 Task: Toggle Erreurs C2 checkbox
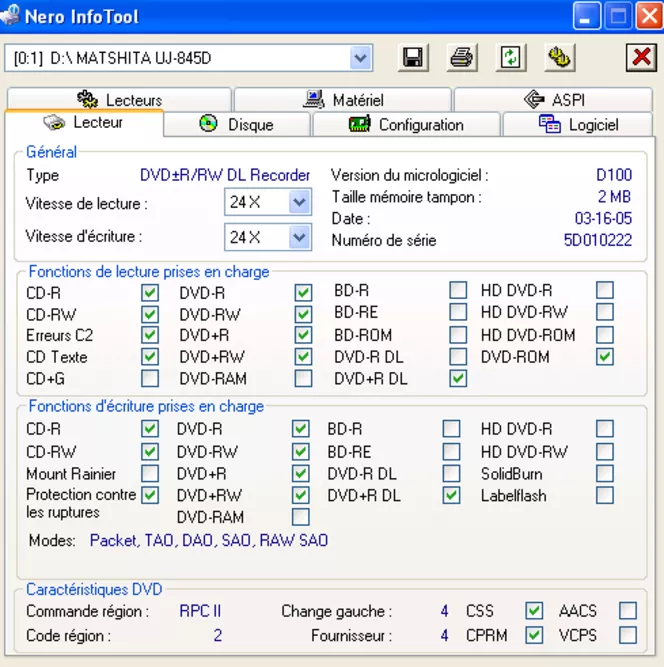(150, 335)
